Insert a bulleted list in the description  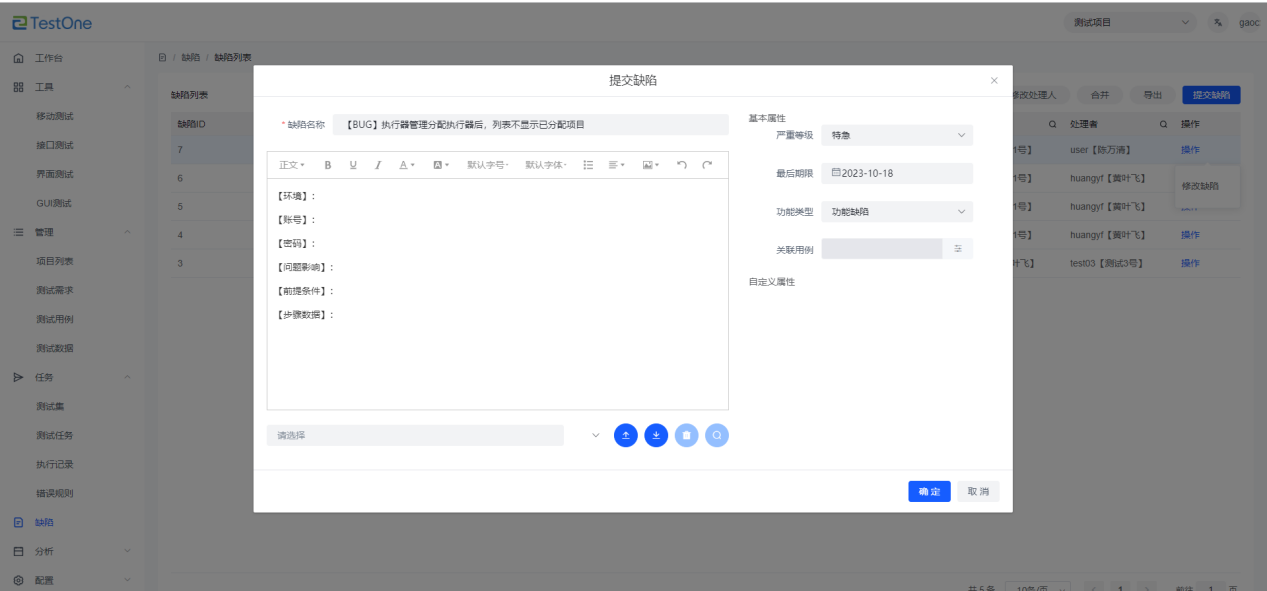(588, 165)
